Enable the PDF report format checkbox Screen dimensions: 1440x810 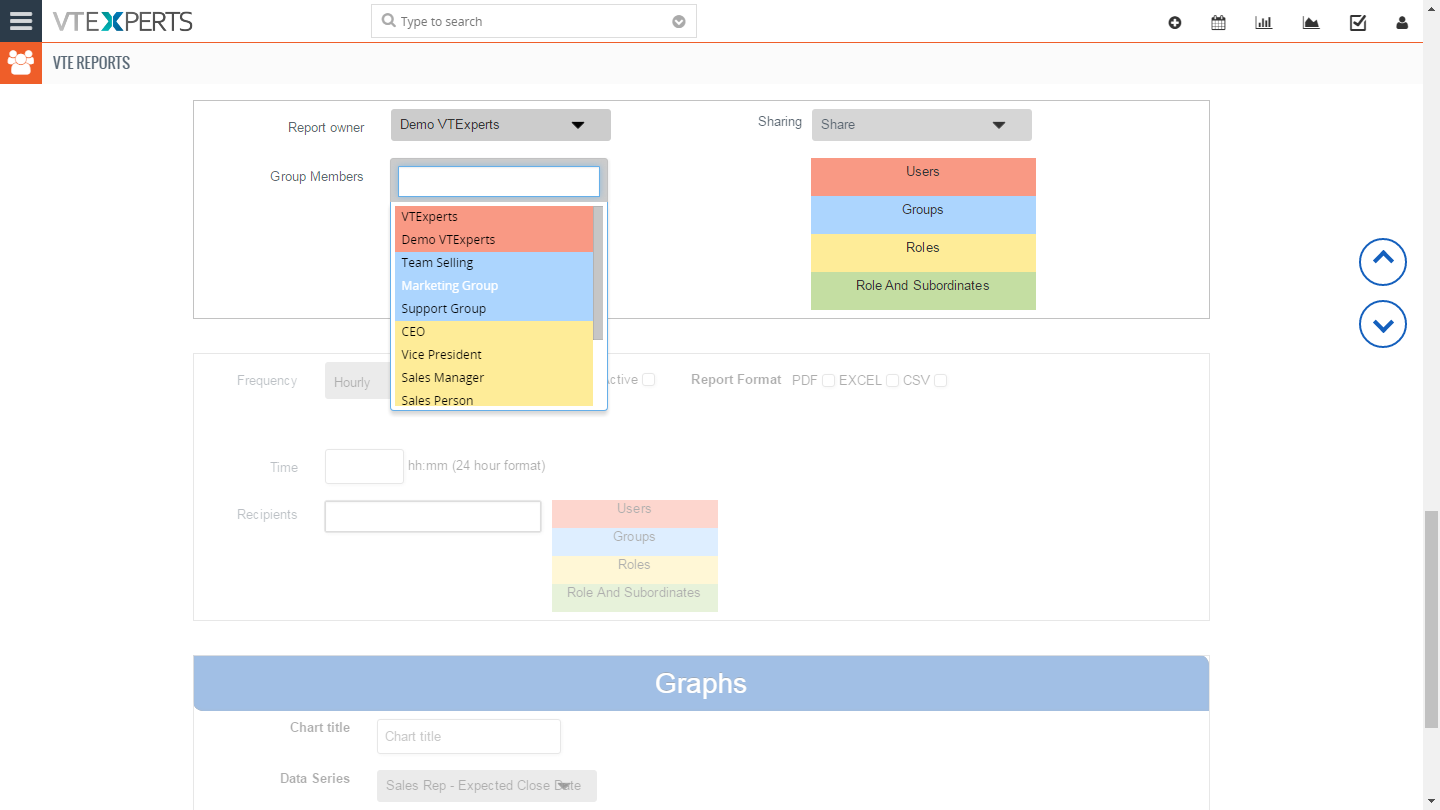point(828,381)
